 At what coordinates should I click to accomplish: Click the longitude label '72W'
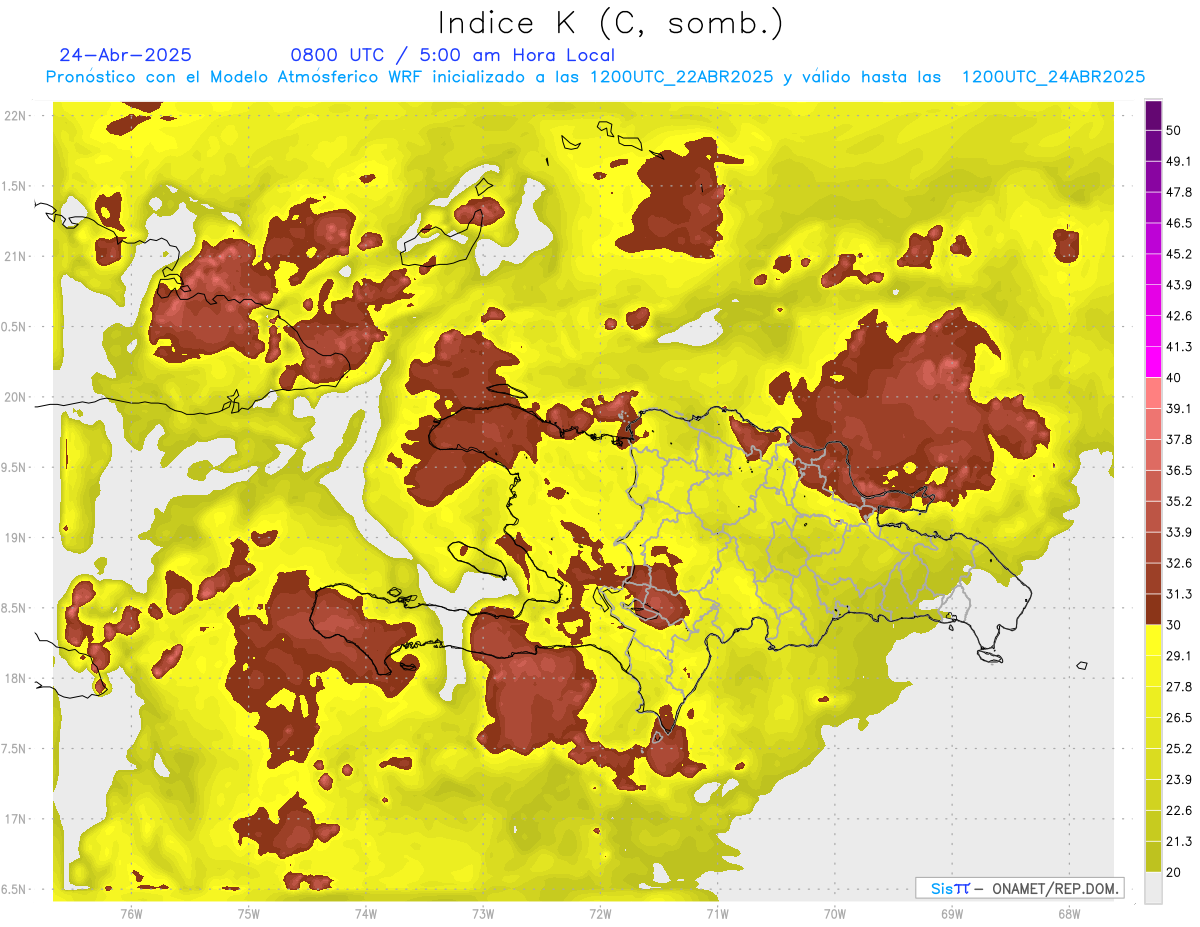click(600, 913)
